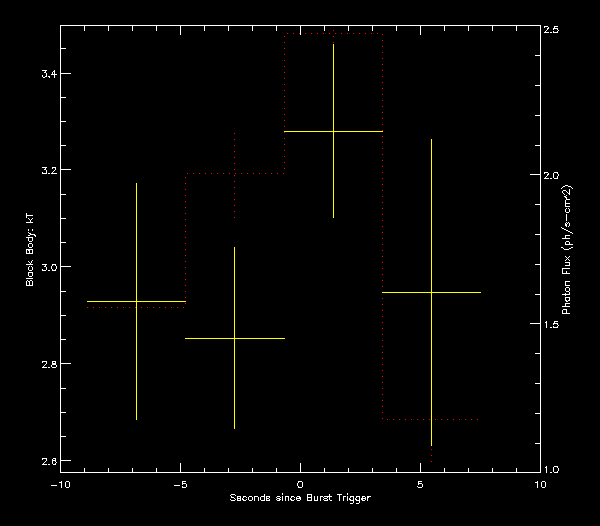Click the 1.5 tick label on the right axis
Screen dimensions: 600x526
[x=551, y=324]
